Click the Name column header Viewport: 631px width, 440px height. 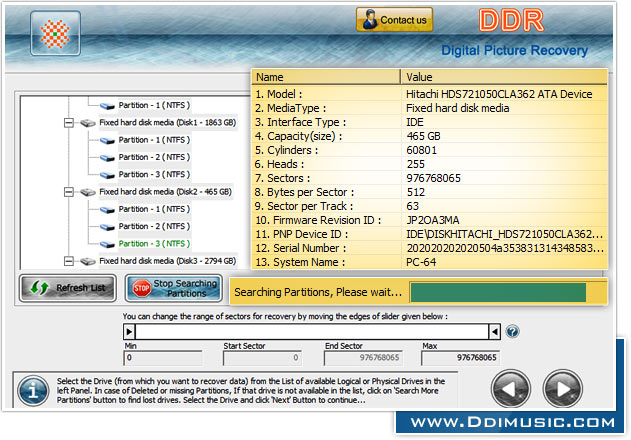[x=326, y=77]
